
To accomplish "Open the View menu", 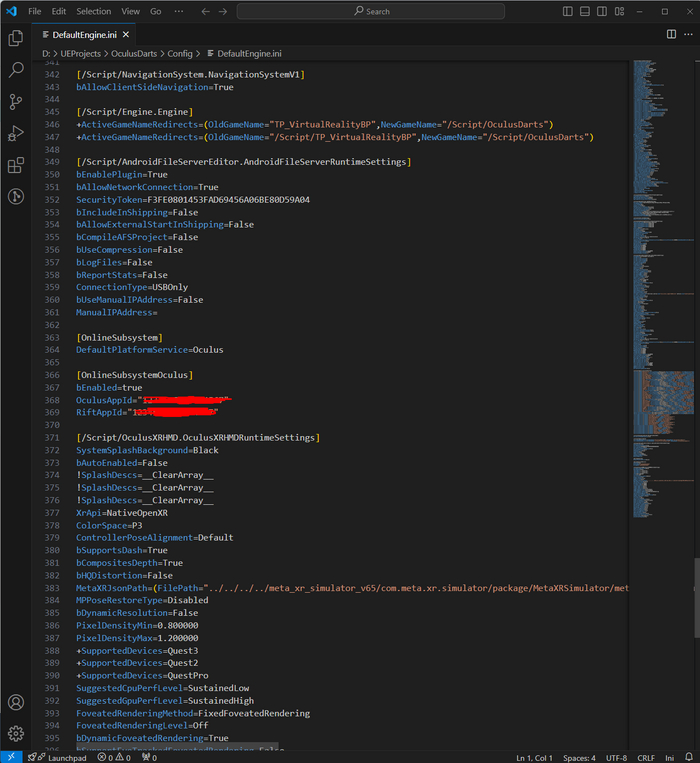I will pyautogui.click(x=130, y=11).
